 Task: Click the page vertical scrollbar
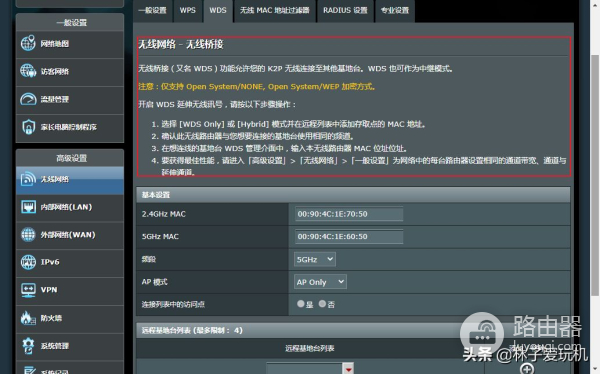(595, 175)
